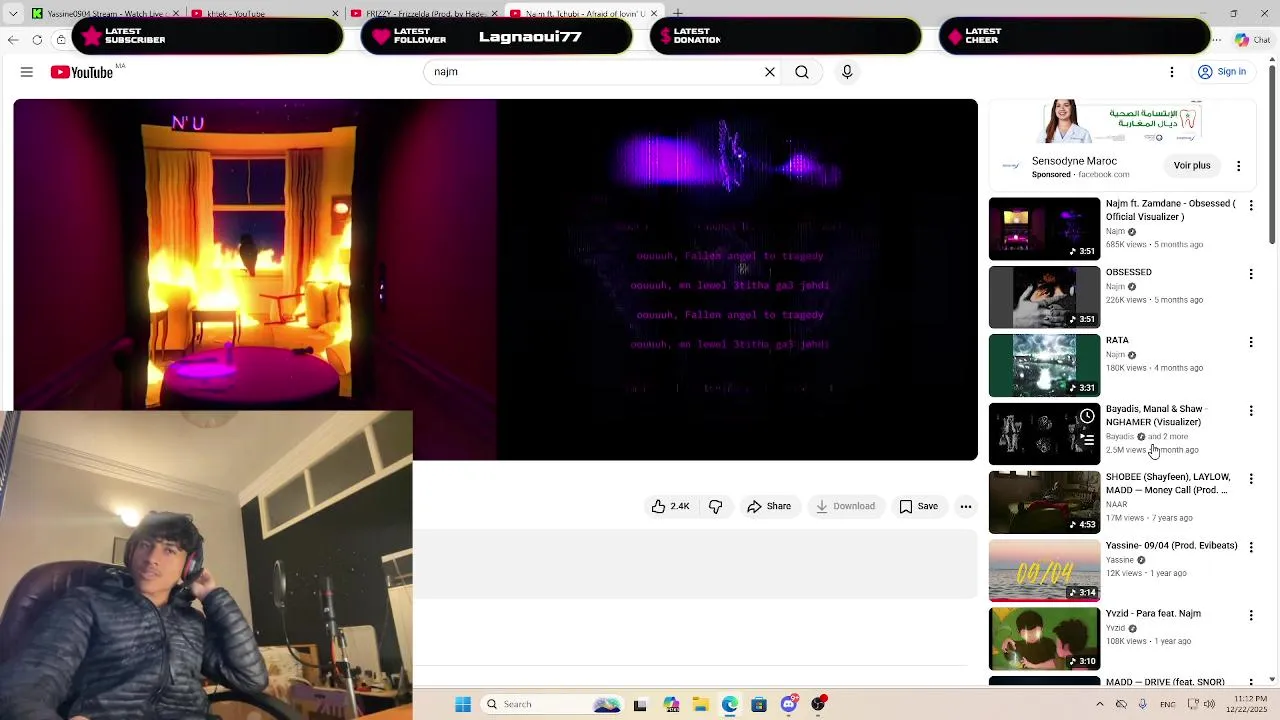Image resolution: width=1280 pixels, height=720 pixels.
Task: Open the volume control in system tray
Action: pos(1209,704)
